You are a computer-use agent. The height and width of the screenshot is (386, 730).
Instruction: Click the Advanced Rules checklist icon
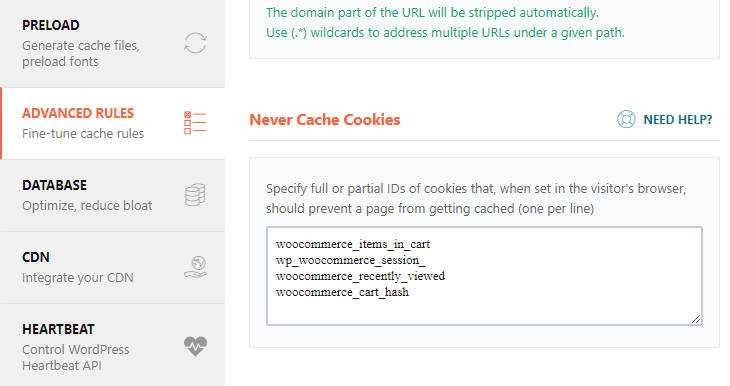point(195,123)
